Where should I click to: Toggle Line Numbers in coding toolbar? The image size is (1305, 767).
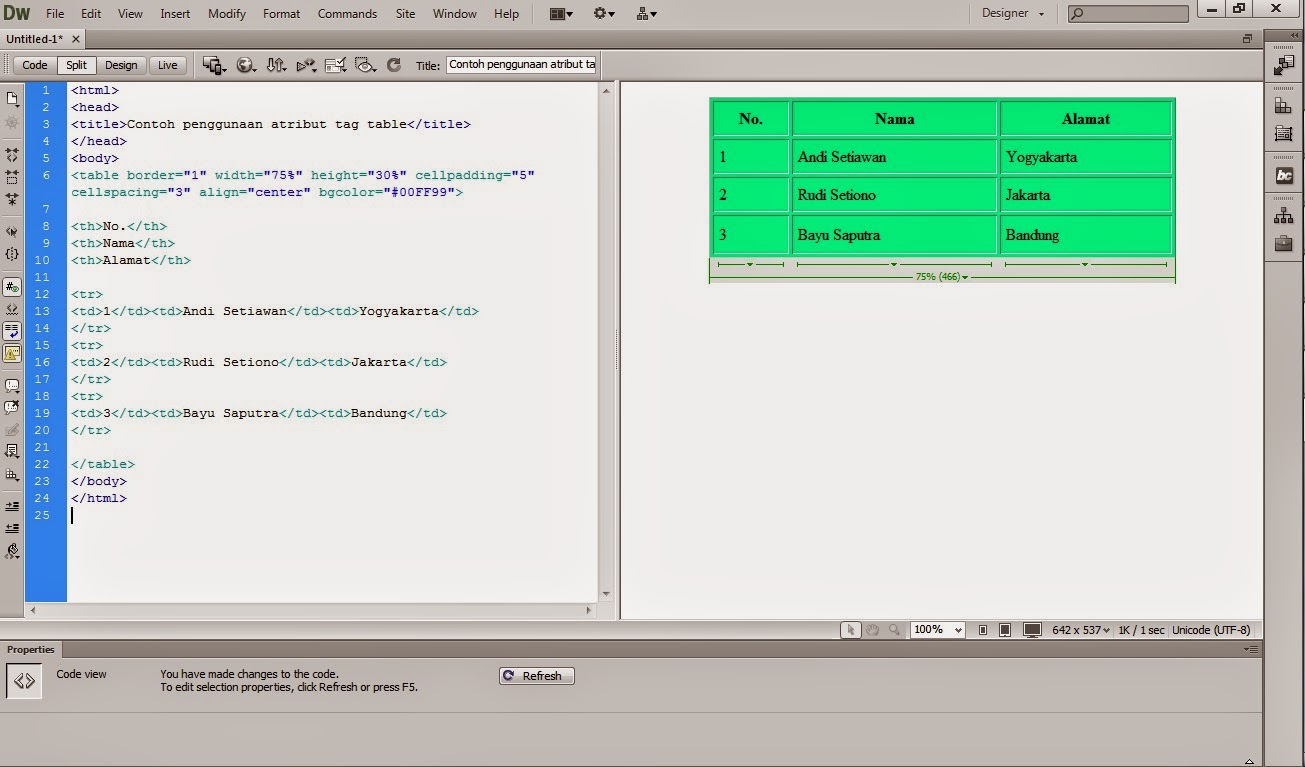pyautogui.click(x=12, y=287)
